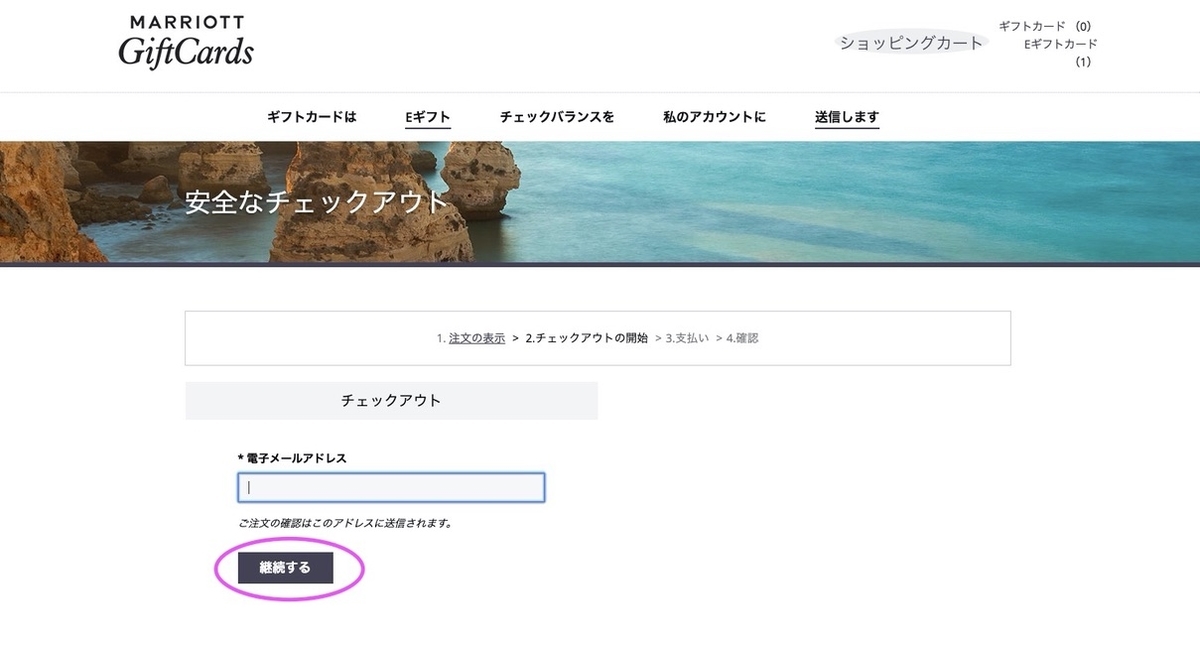The width and height of the screenshot is (1200, 645).
Task: Open the ギフトカードは menu item
Action: click(x=311, y=117)
